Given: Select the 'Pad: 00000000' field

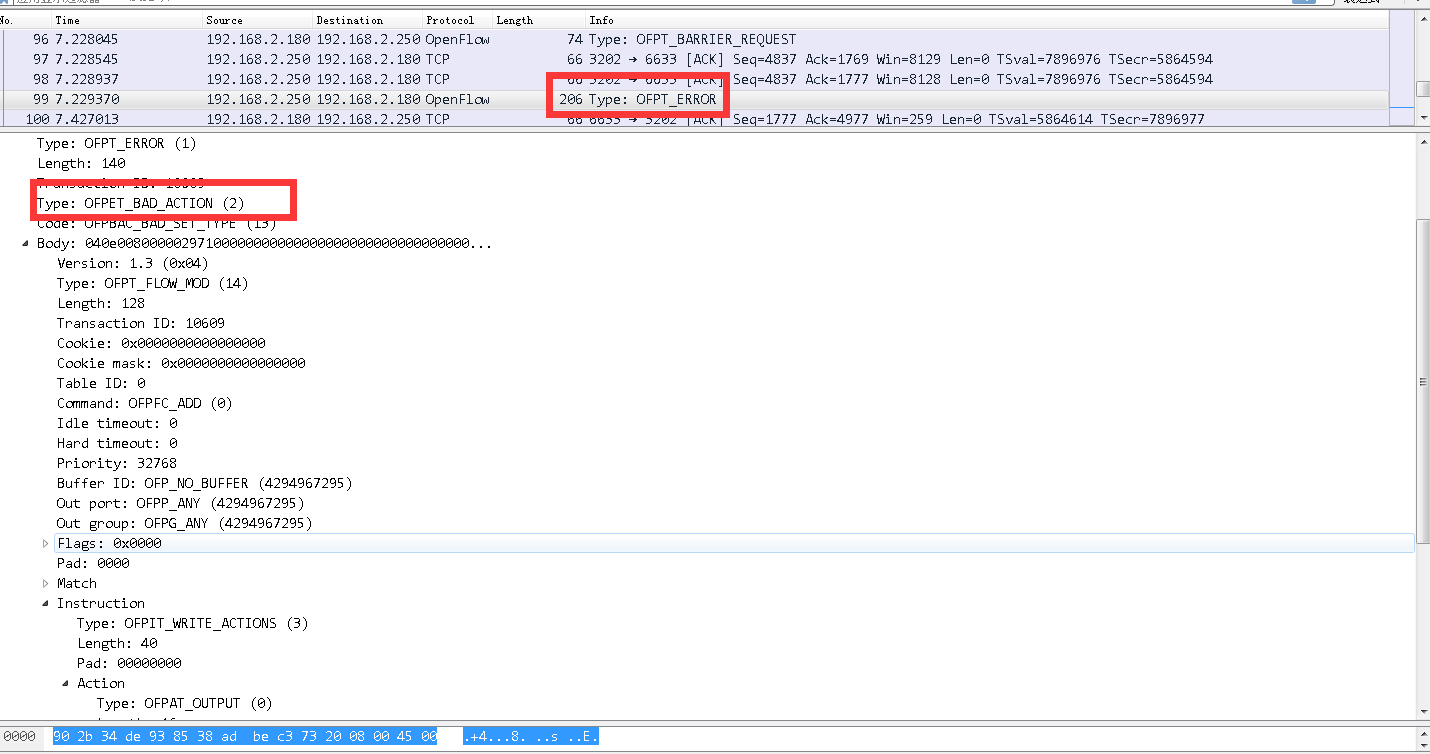Looking at the screenshot, I should click(129, 663).
